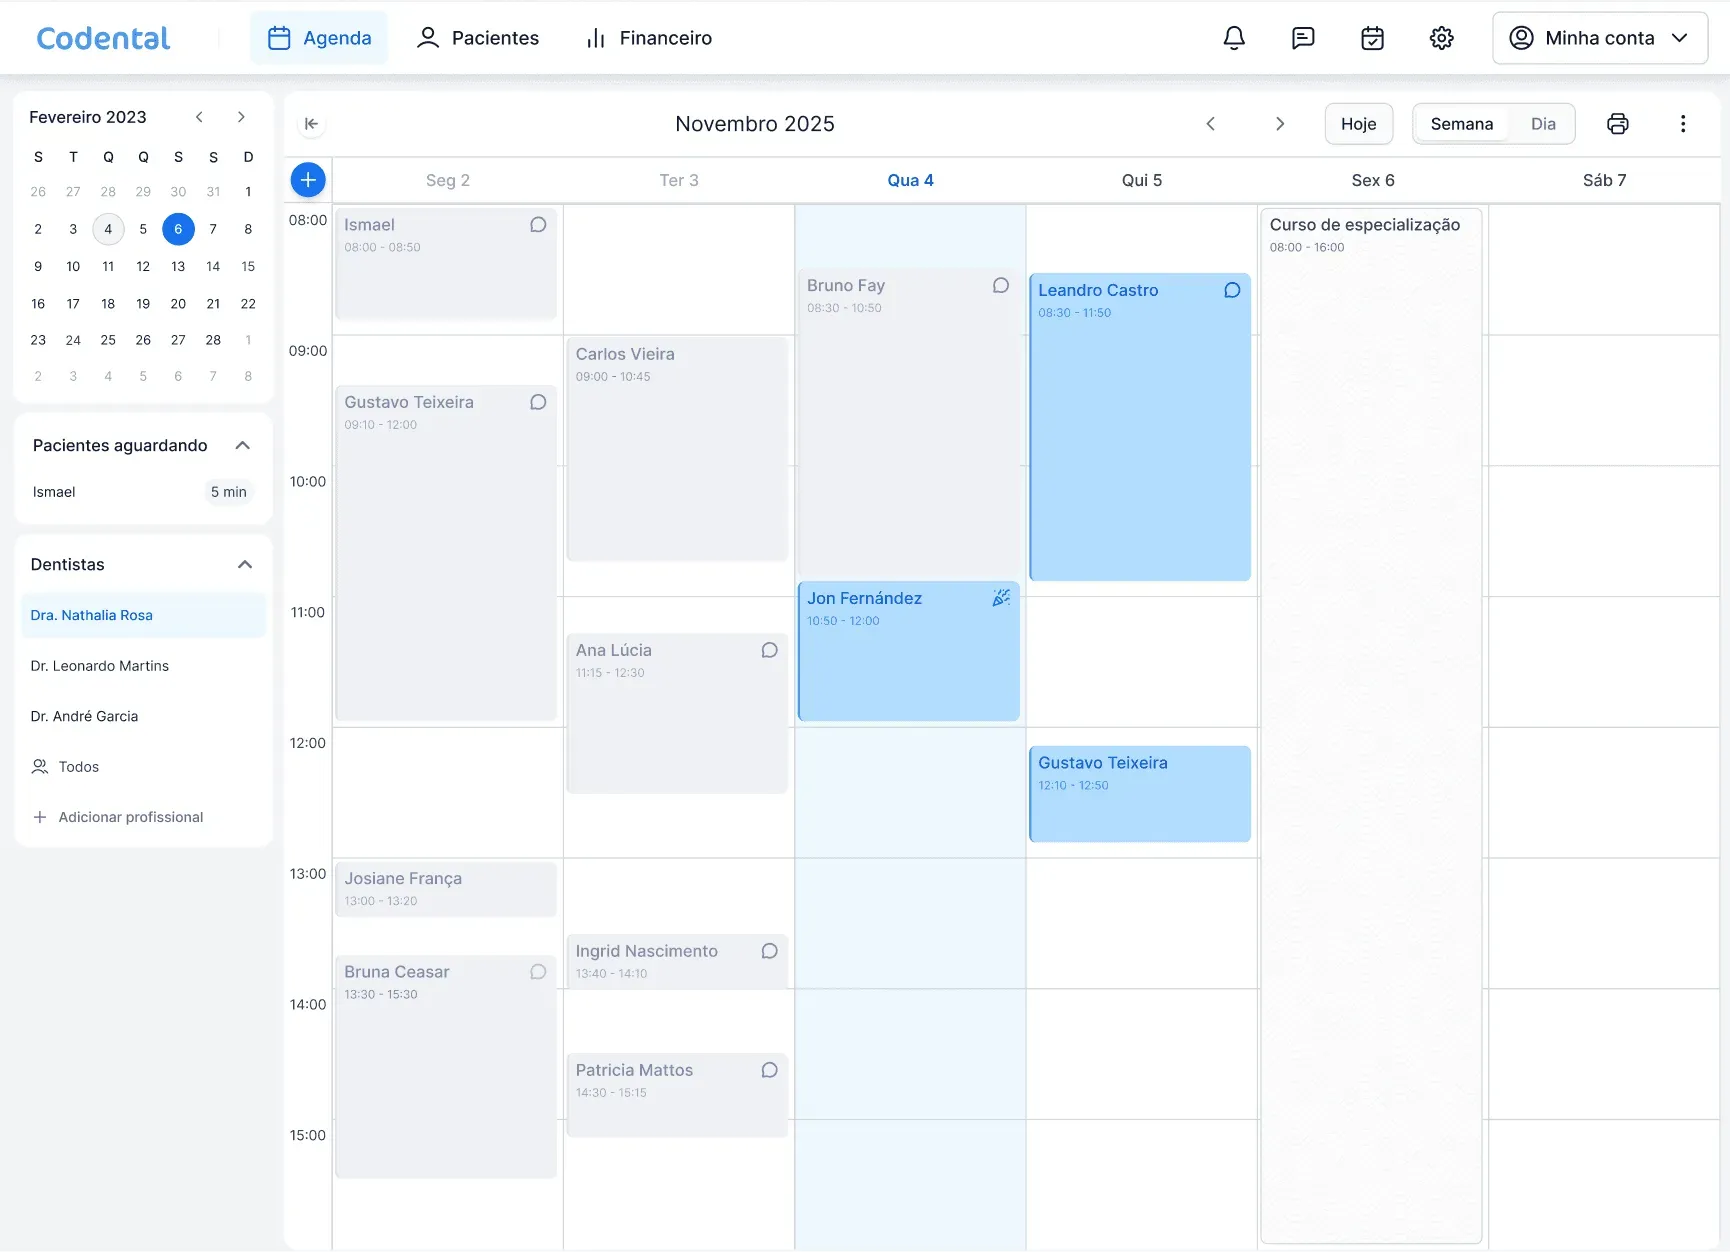The image size is (1730, 1252).
Task: Click chat icon on Bruno Fay appointment
Action: pyautogui.click(x=1001, y=286)
